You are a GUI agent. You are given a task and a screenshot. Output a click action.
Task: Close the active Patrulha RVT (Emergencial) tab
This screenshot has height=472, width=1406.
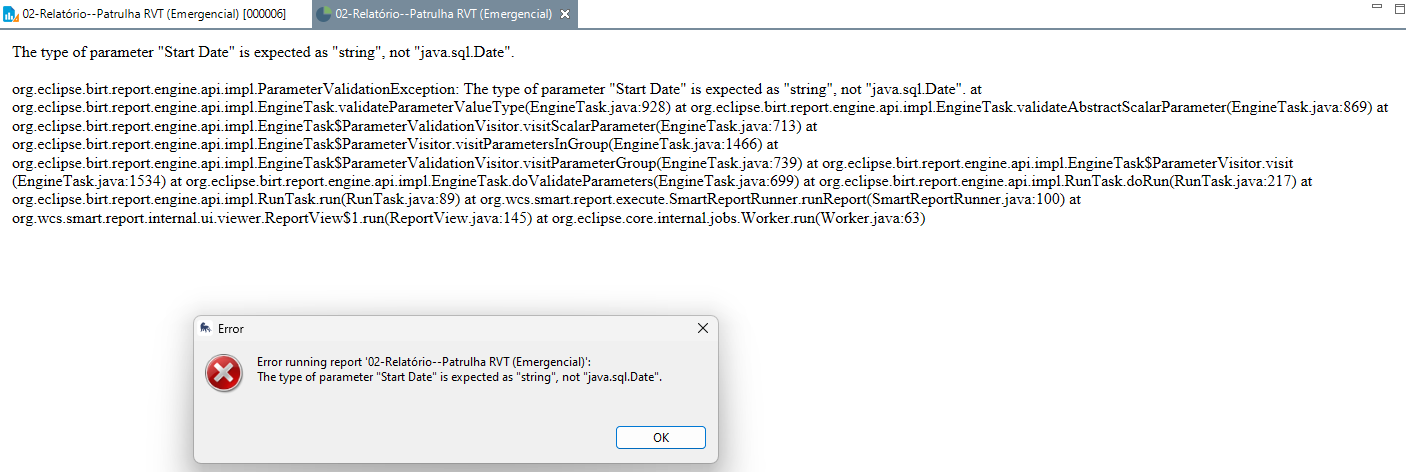[565, 16]
